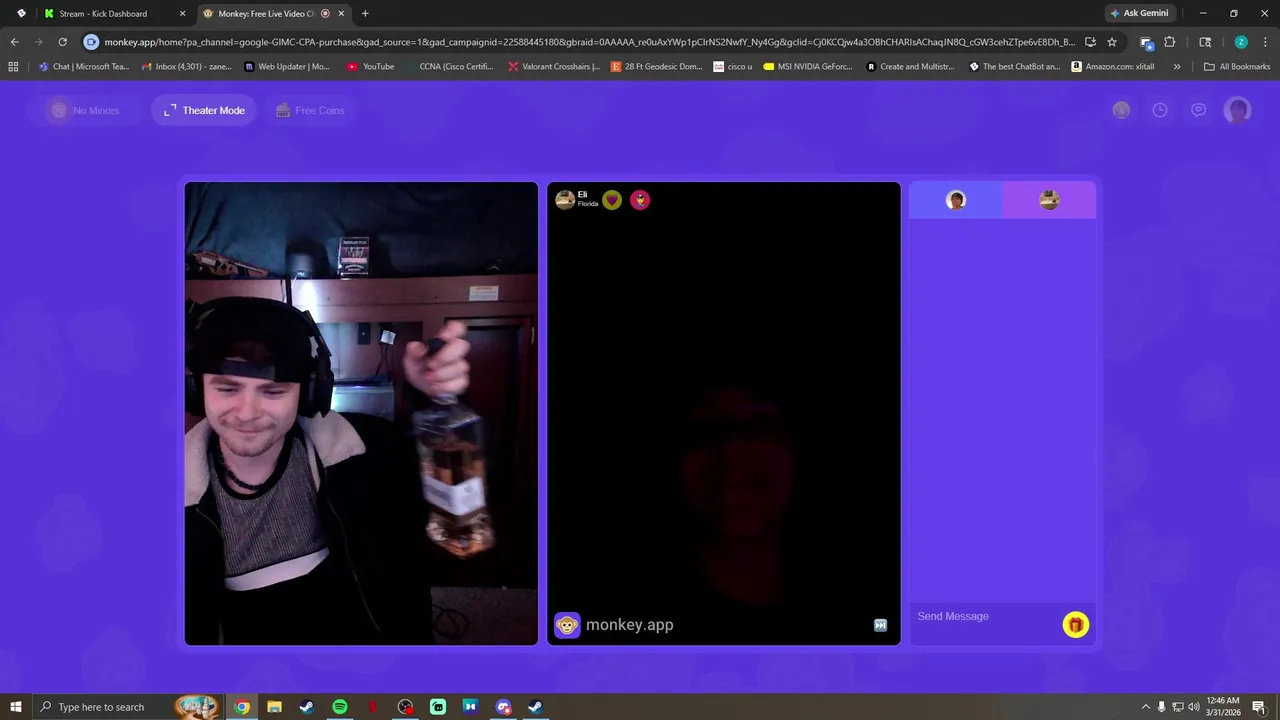The image size is (1280, 720).
Task: Open Spotify from the taskbar
Action: point(339,707)
